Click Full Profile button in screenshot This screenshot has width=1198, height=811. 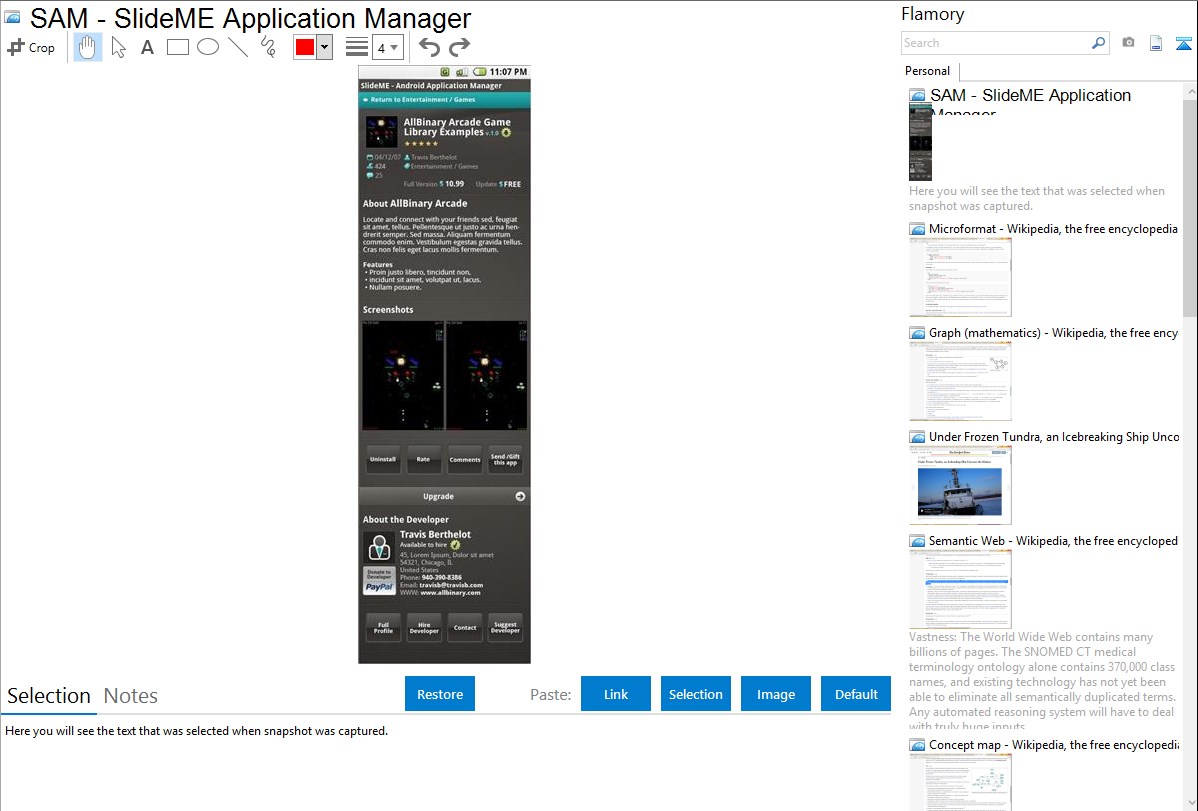383,628
